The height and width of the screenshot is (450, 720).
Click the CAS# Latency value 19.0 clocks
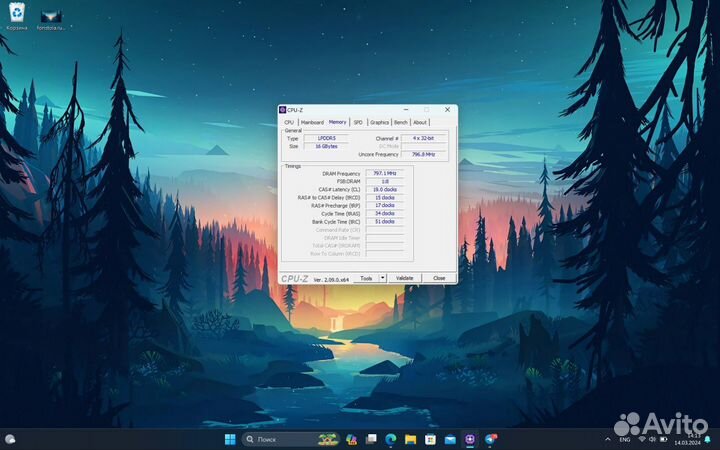coord(385,190)
